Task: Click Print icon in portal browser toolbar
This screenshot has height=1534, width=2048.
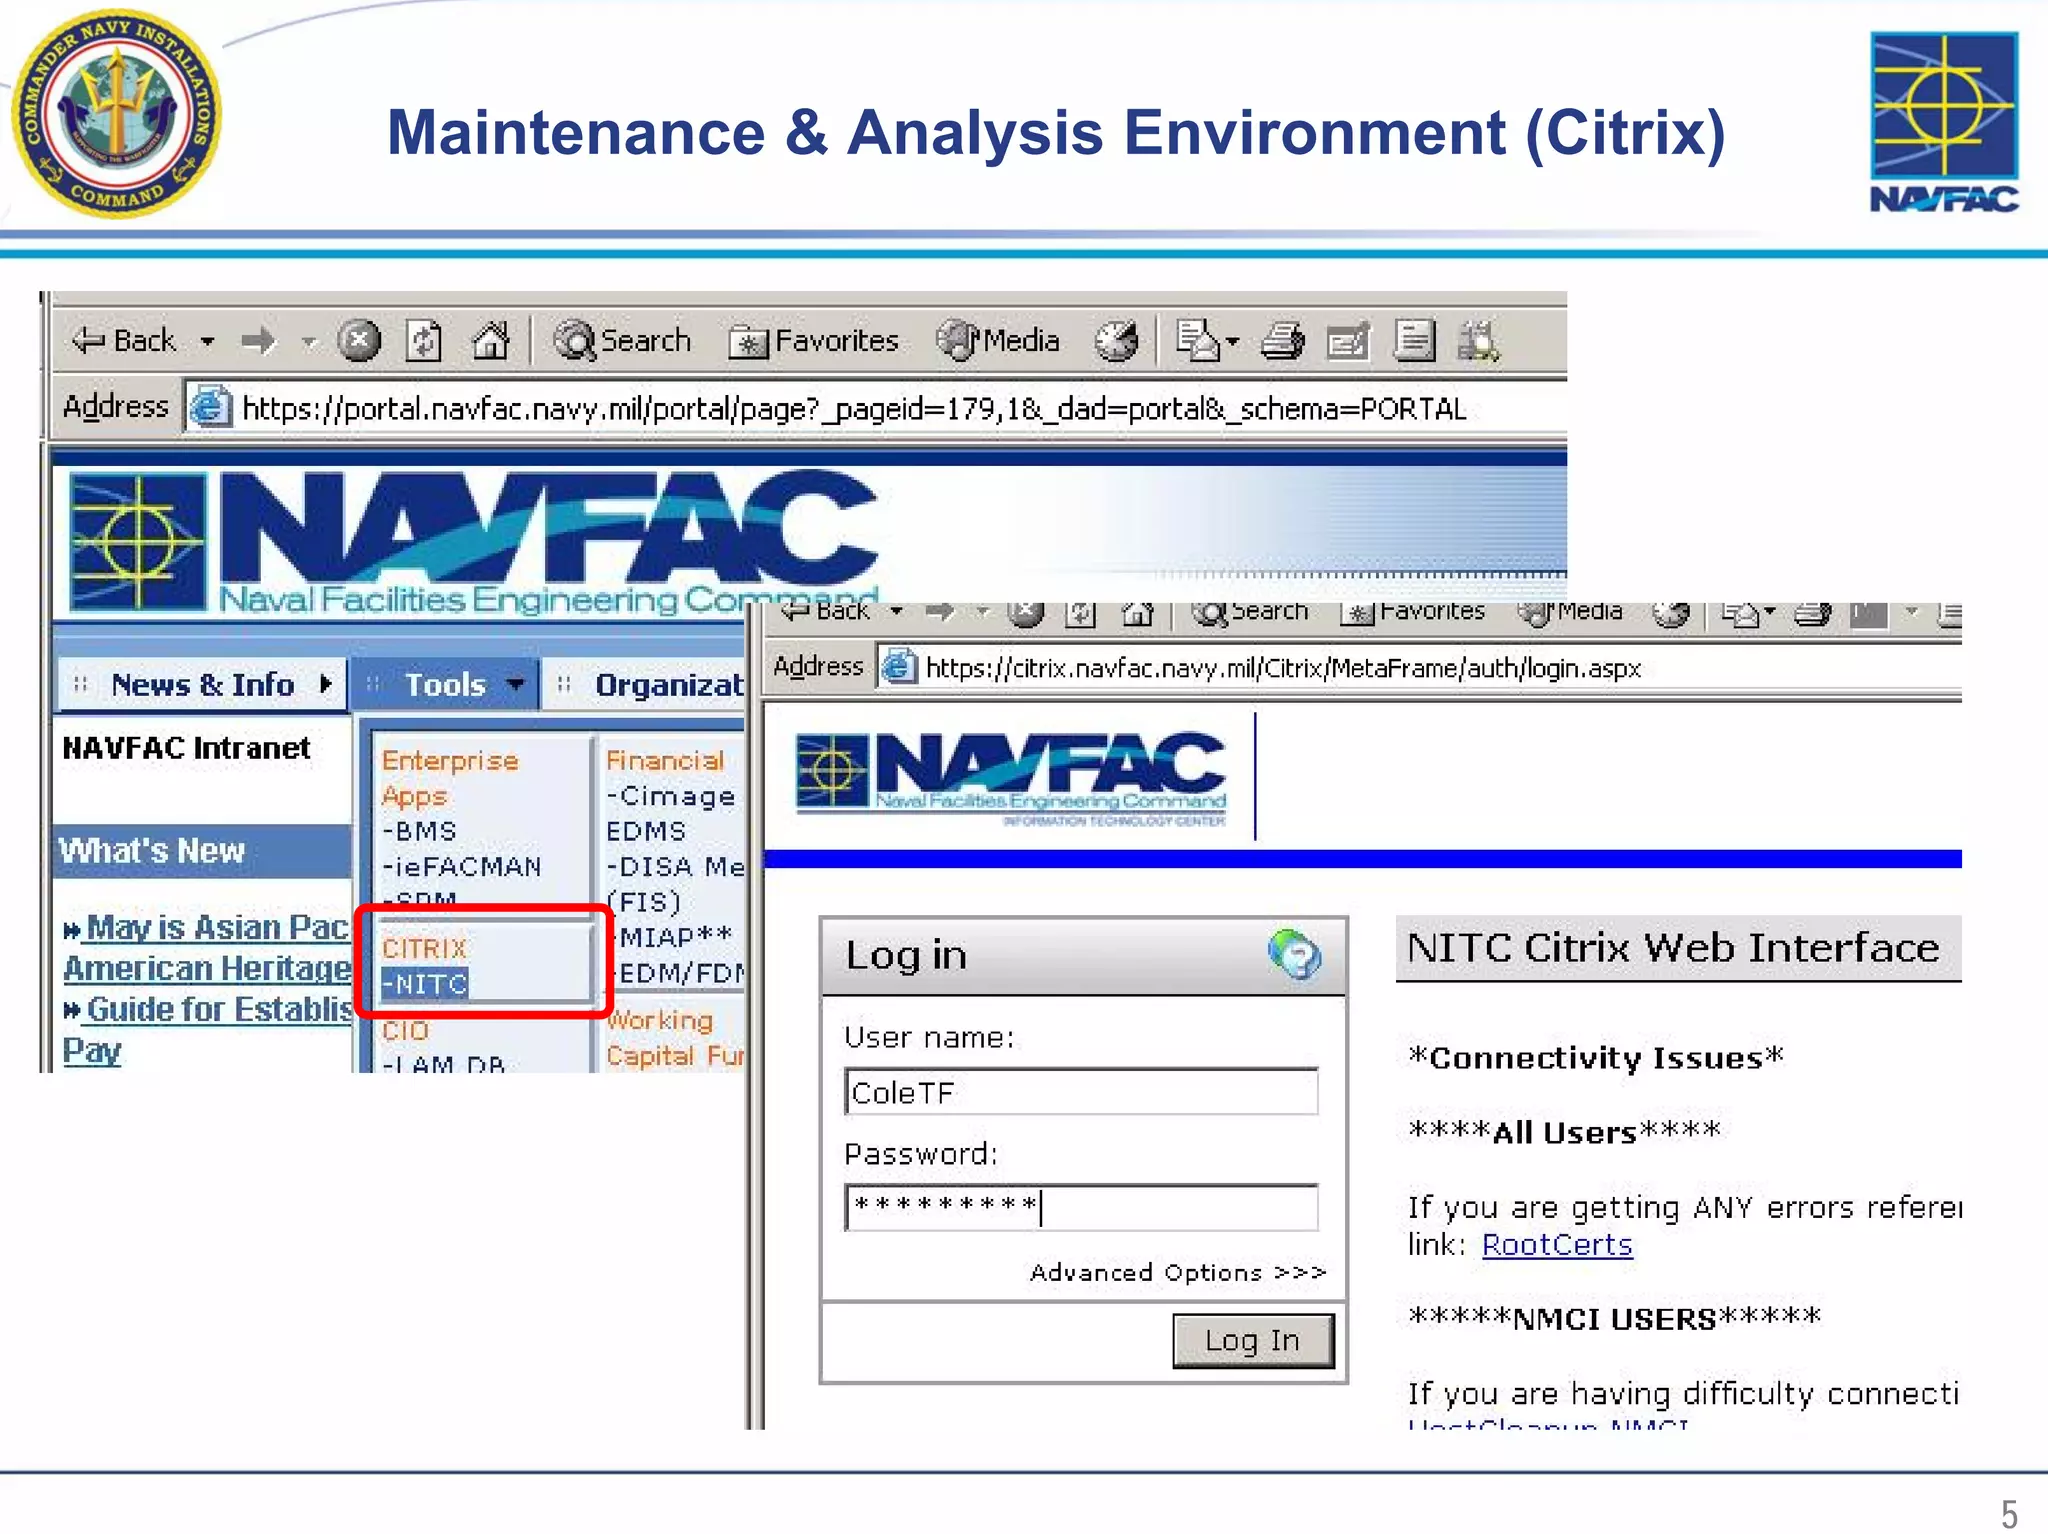Action: pos(1282,341)
